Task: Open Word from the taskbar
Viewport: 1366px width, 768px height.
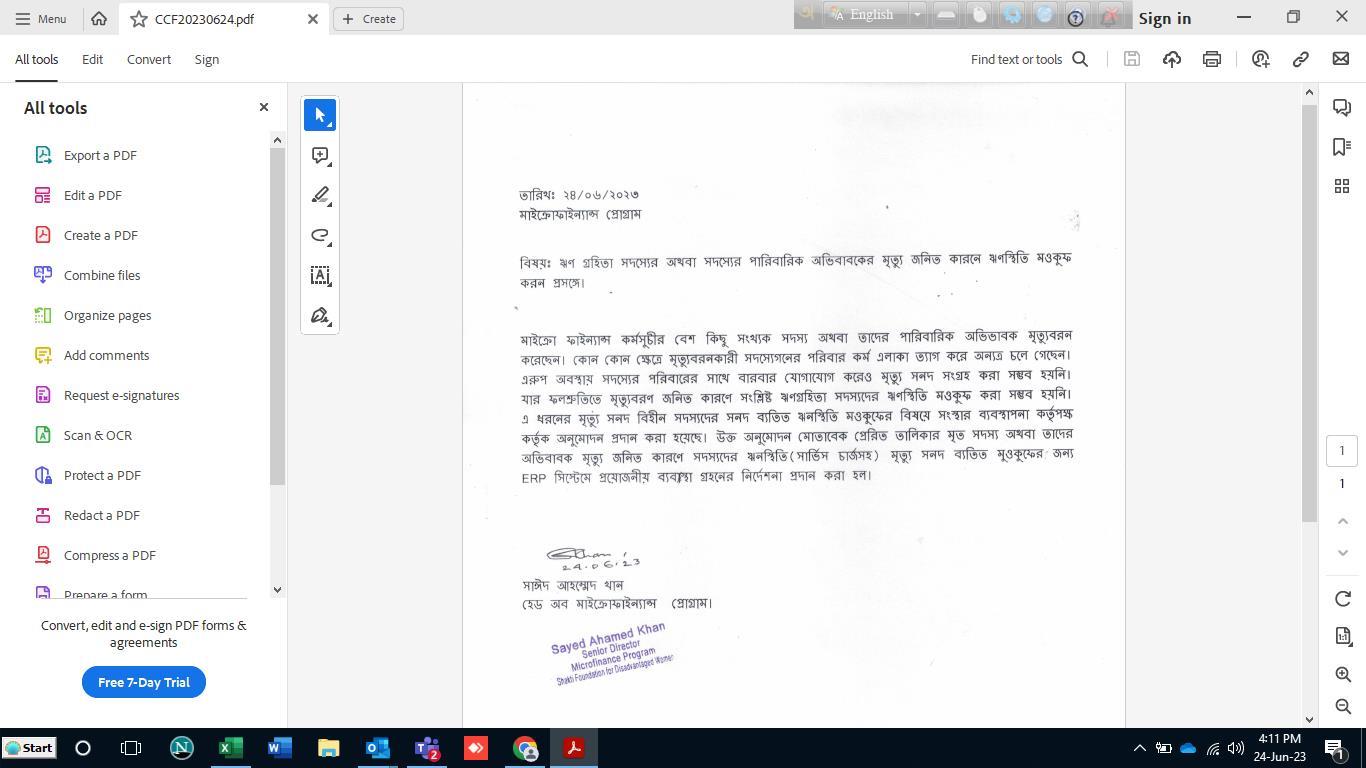Action: [x=280, y=748]
